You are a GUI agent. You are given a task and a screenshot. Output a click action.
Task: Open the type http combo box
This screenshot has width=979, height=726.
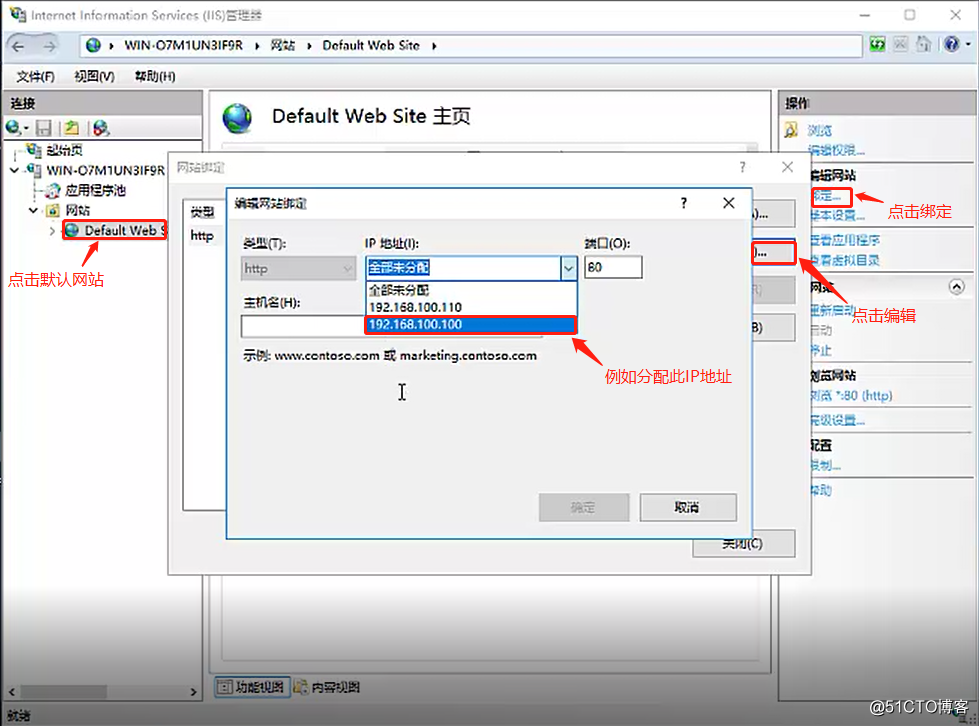point(298,268)
